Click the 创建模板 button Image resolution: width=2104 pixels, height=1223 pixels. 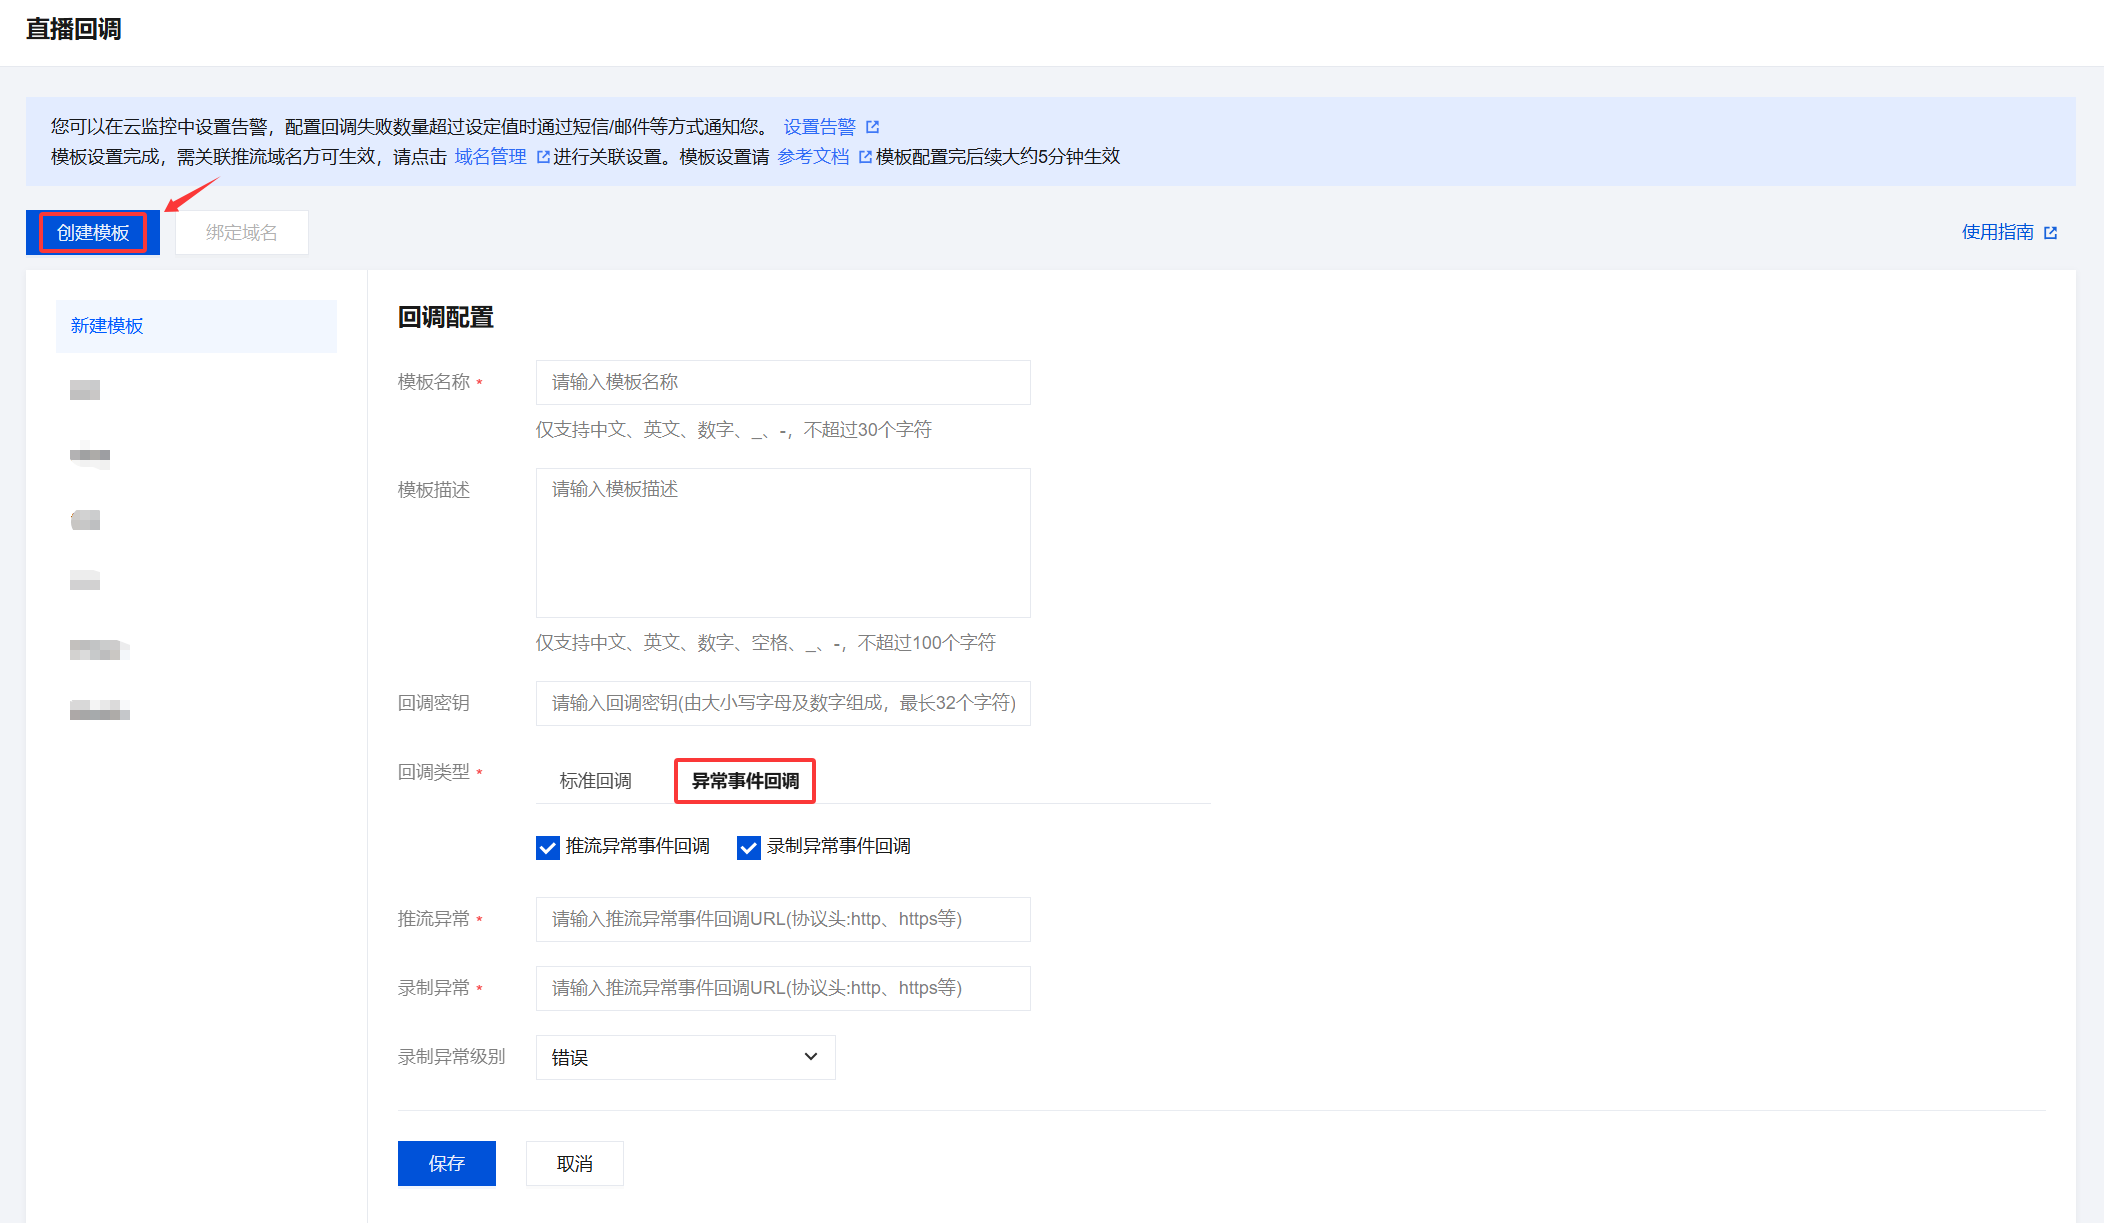click(x=93, y=233)
